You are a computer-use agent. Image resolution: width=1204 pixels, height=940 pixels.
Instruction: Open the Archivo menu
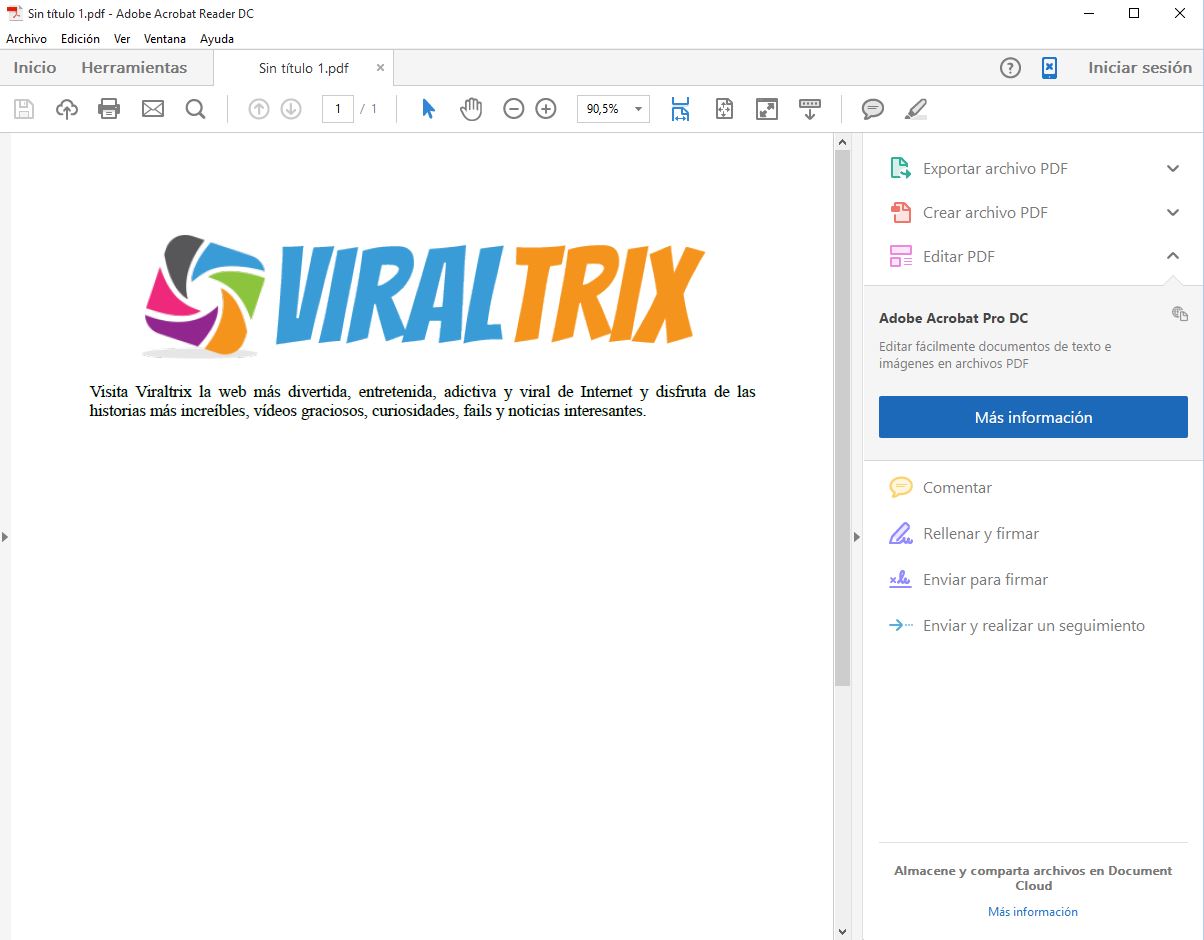coord(26,39)
